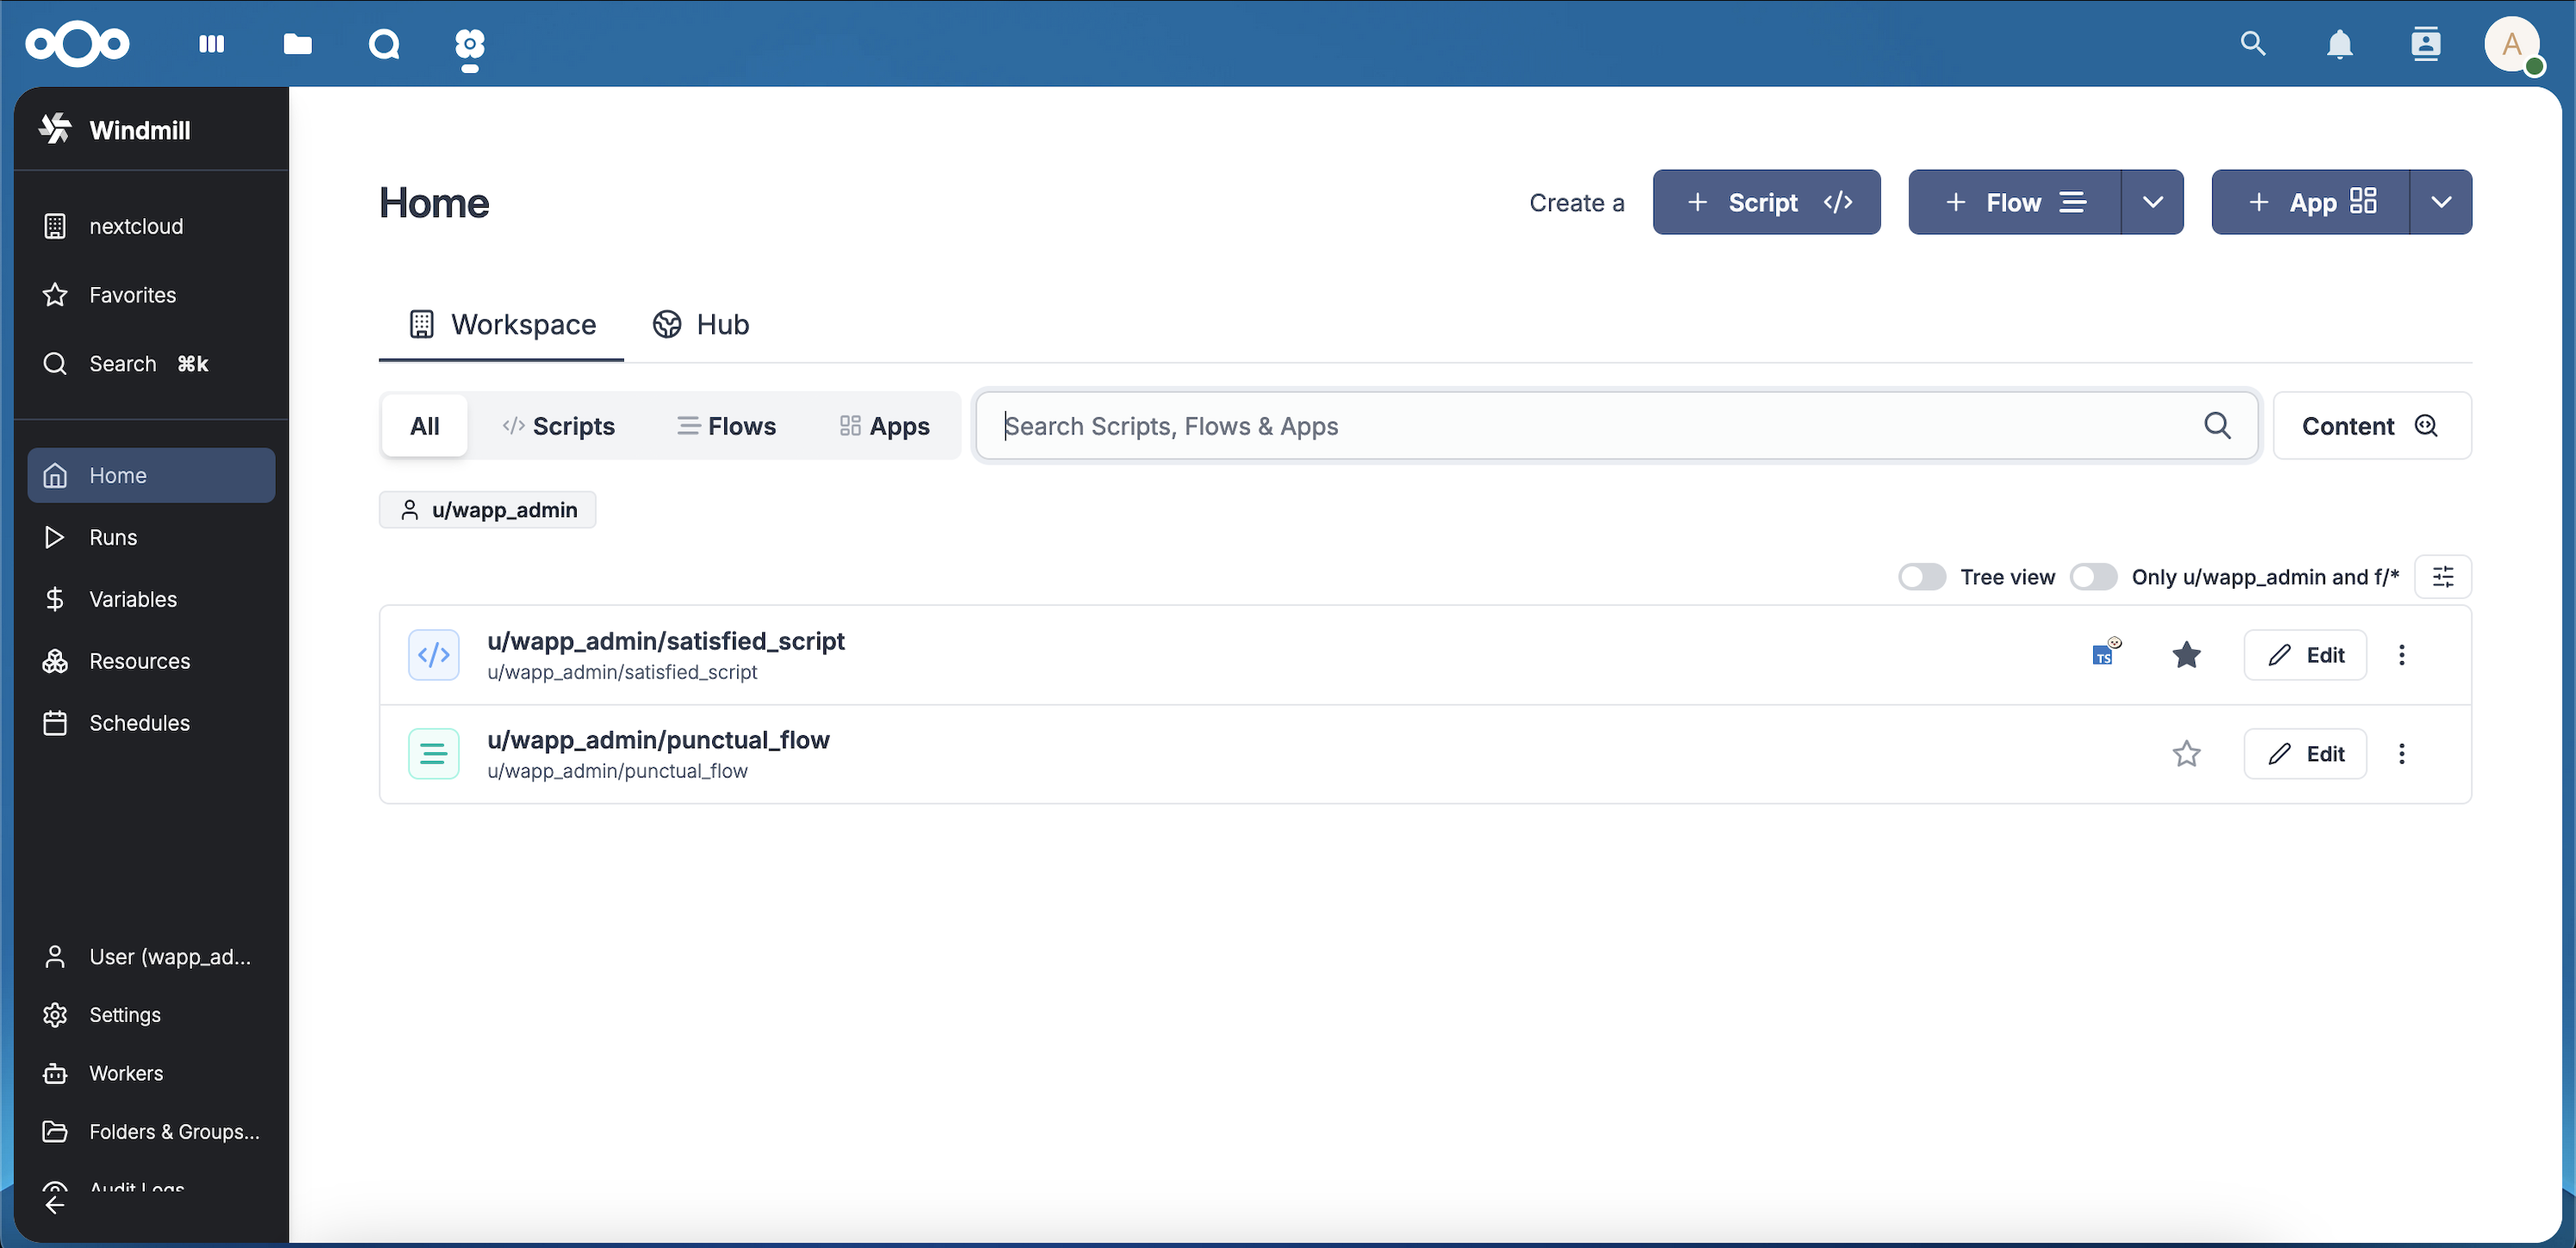Toggle Only u/wapp_admin and f/* filter

point(2093,577)
